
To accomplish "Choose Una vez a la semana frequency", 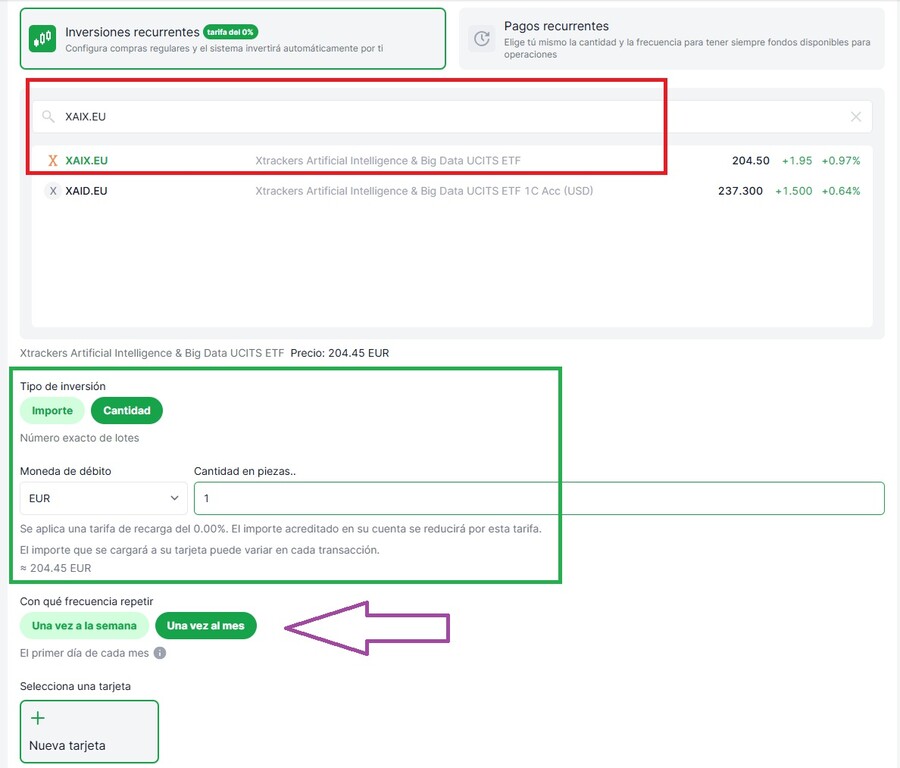I will (84, 626).
